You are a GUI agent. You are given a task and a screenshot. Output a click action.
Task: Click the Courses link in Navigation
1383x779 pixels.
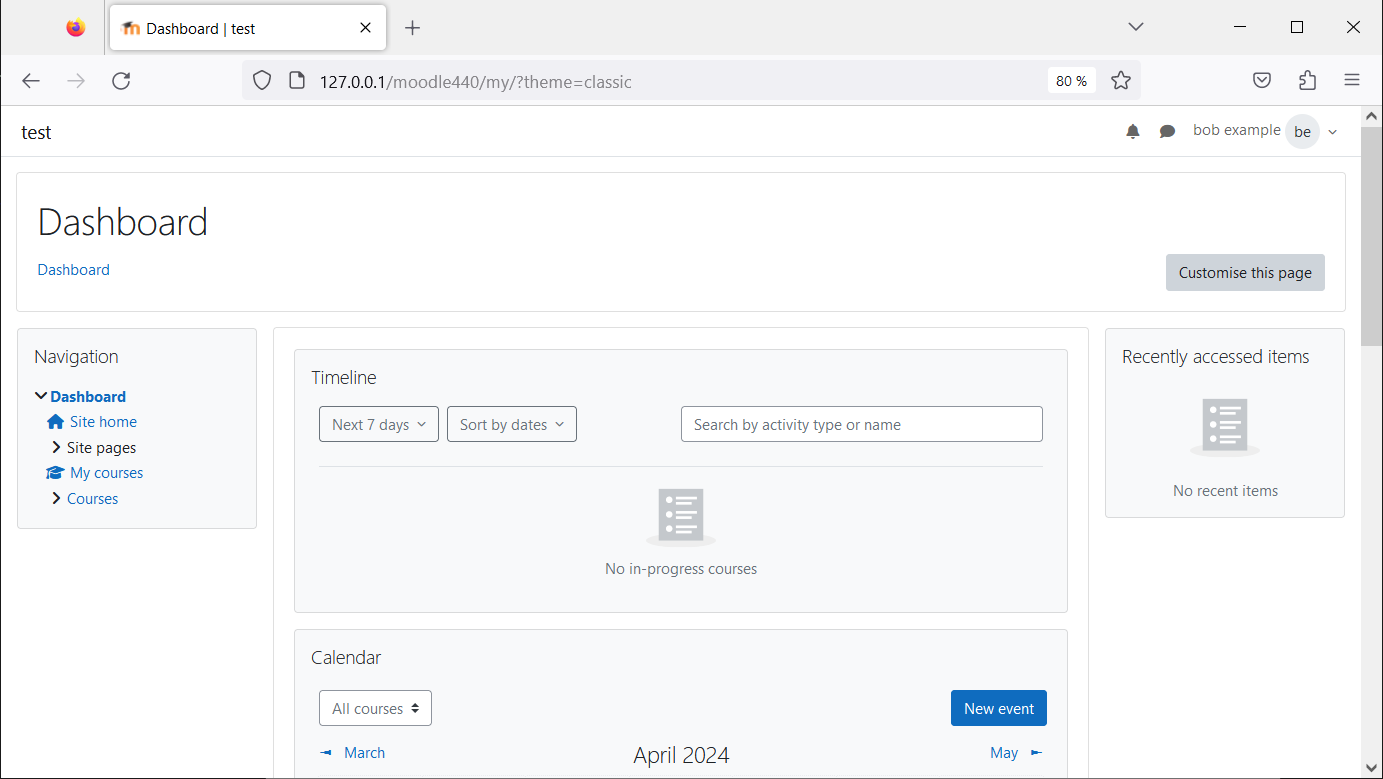(92, 498)
